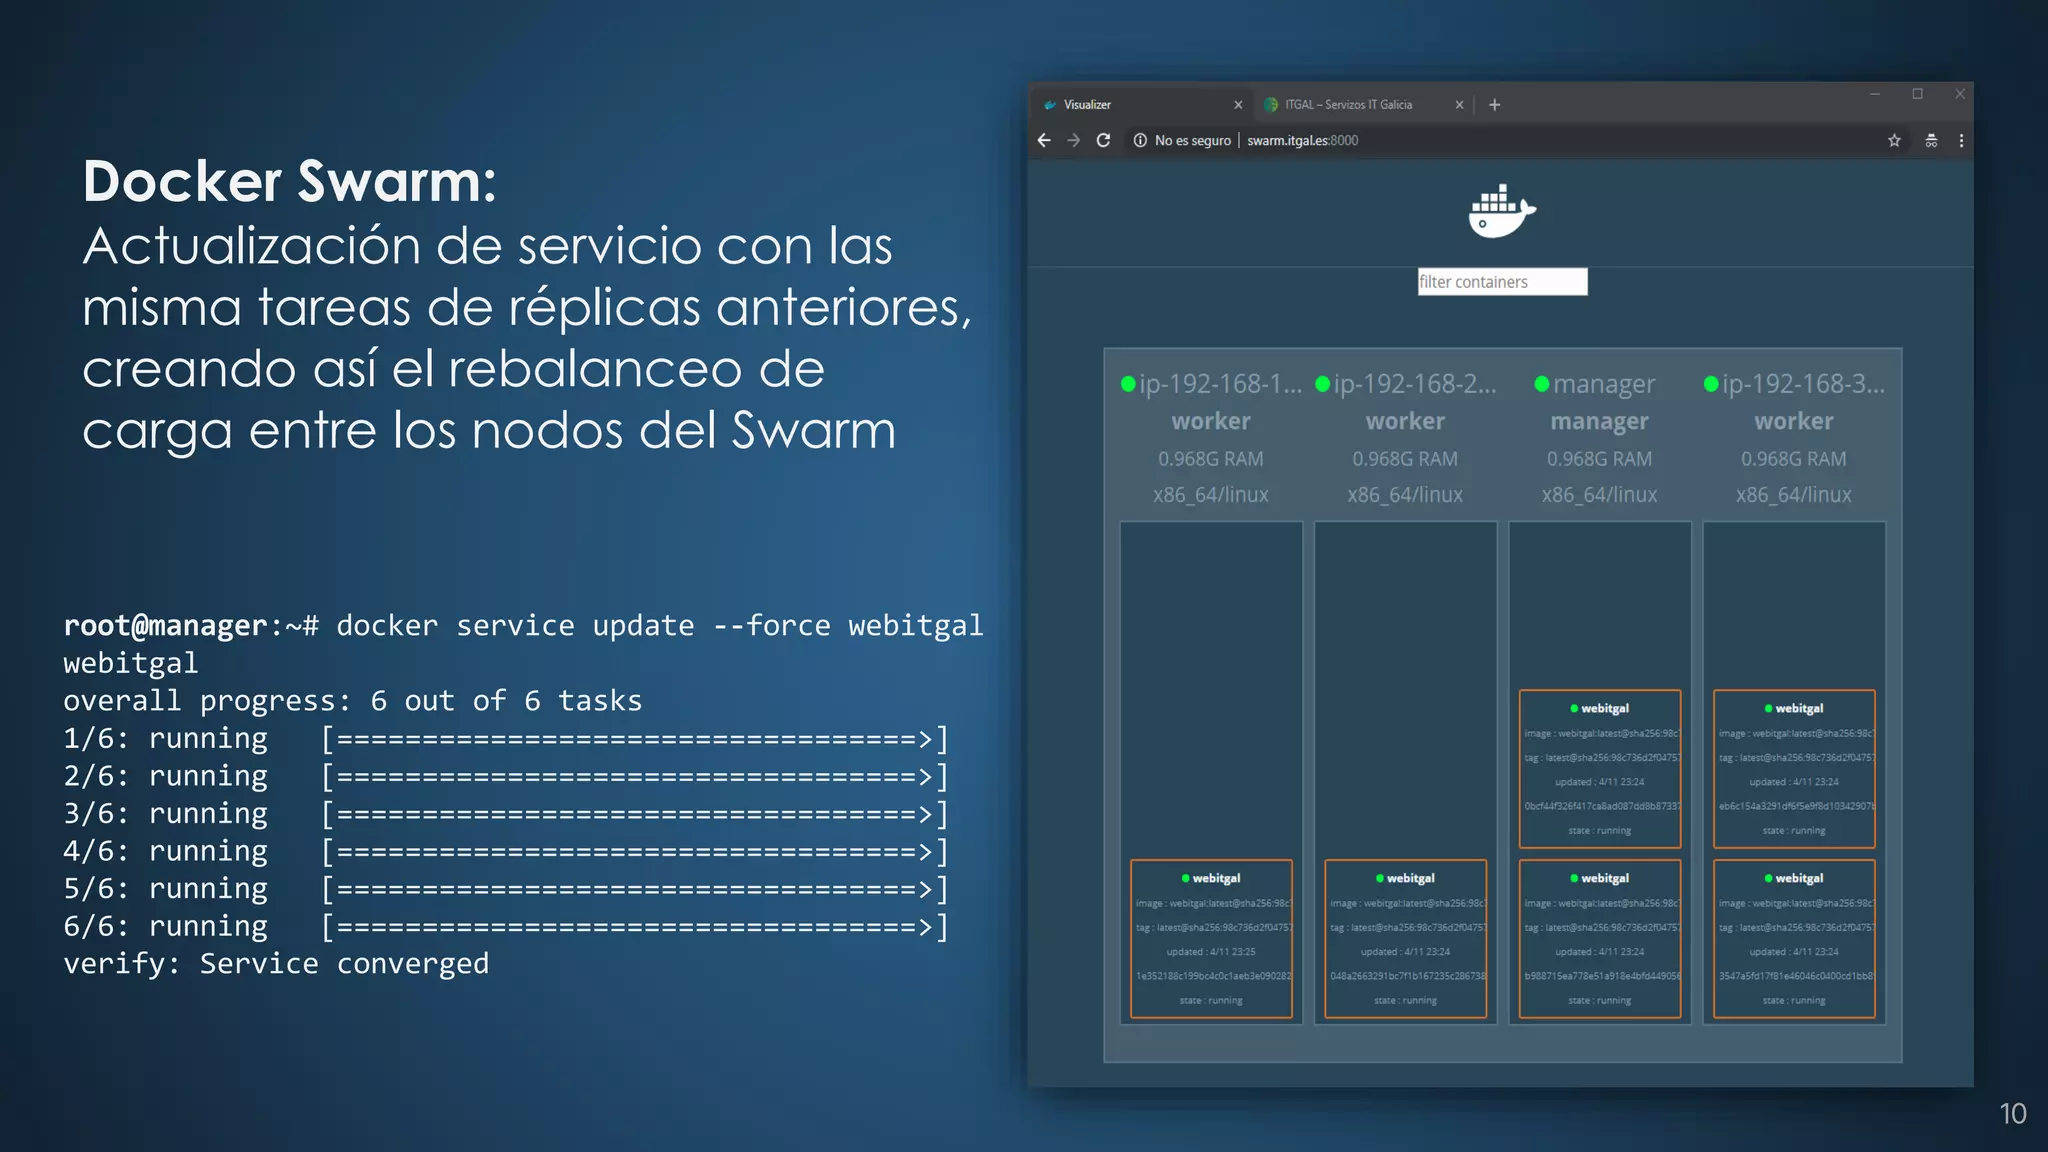The height and width of the screenshot is (1152, 2048).
Task: Click the '4/6: running' progress bar
Action: click(635, 852)
